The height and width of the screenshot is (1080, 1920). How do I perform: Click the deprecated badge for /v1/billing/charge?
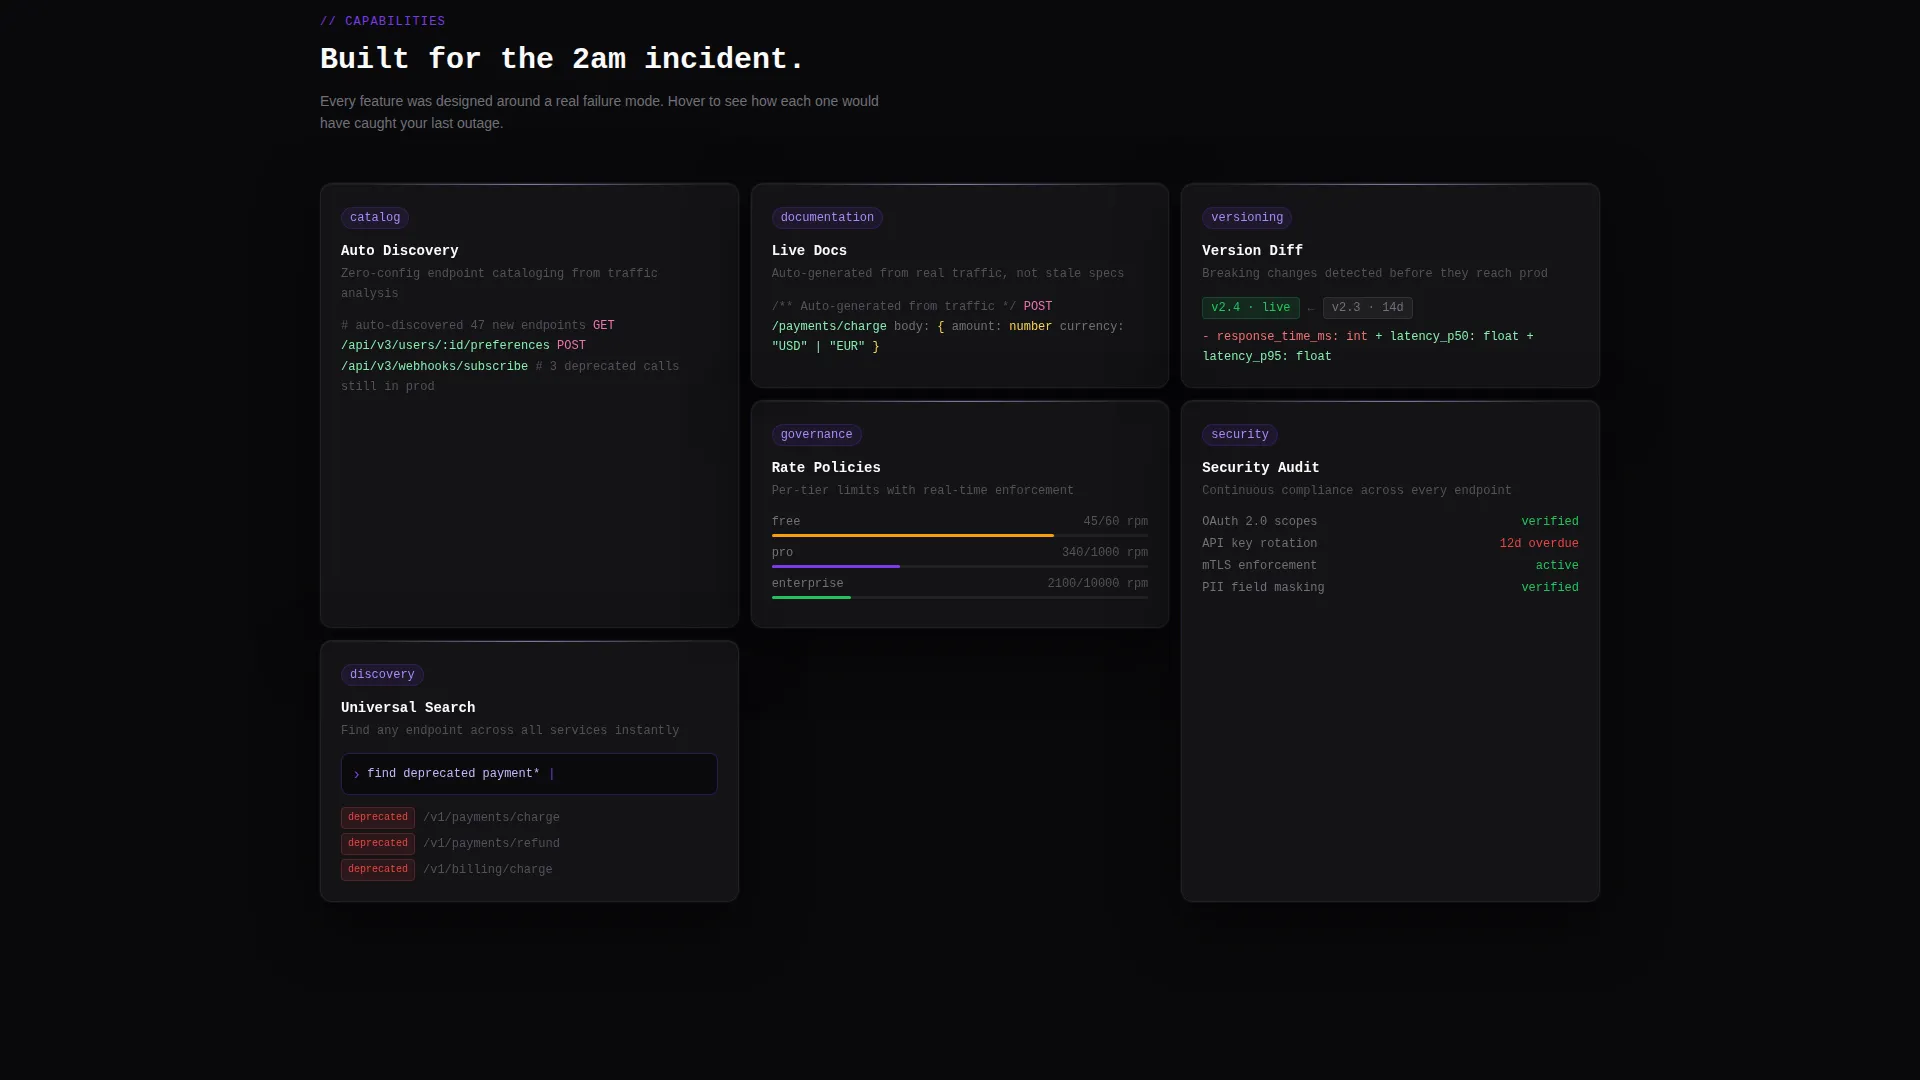(x=378, y=870)
